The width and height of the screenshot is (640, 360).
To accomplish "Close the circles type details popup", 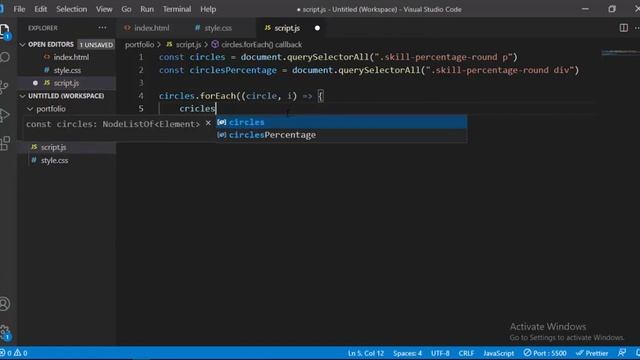I will click(208, 123).
